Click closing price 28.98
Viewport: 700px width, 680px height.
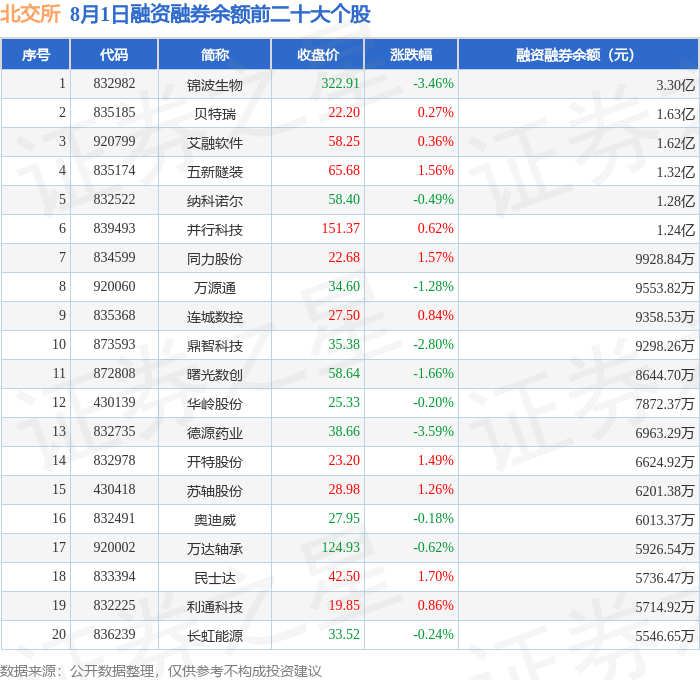point(344,490)
